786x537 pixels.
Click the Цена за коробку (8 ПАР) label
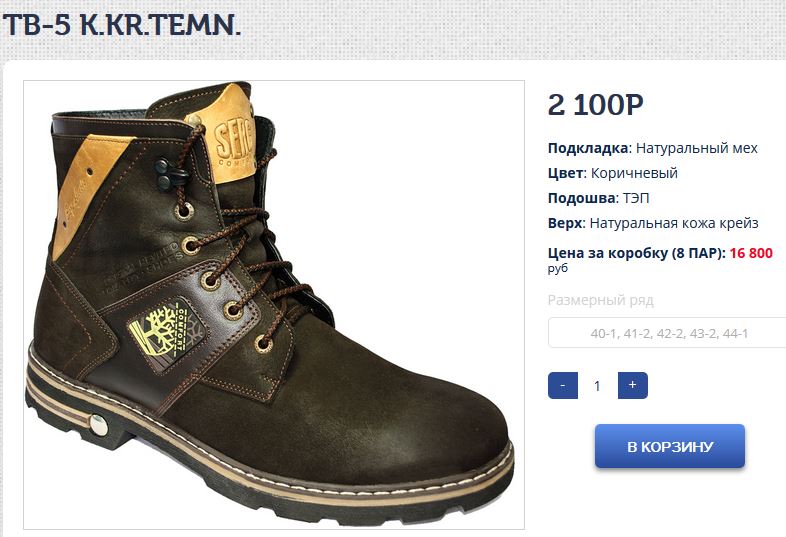tap(636, 253)
